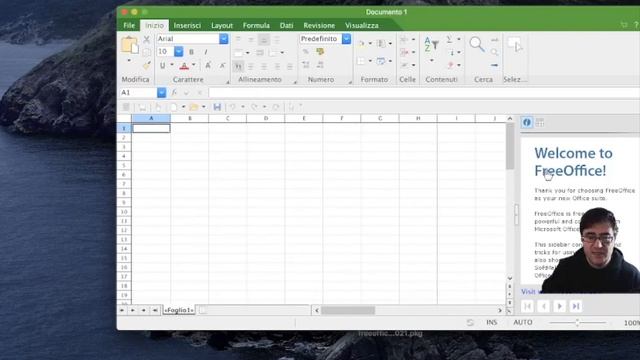Click the font size field showing 10
Image resolution: width=640 pixels, height=360 pixels.
click(165, 52)
